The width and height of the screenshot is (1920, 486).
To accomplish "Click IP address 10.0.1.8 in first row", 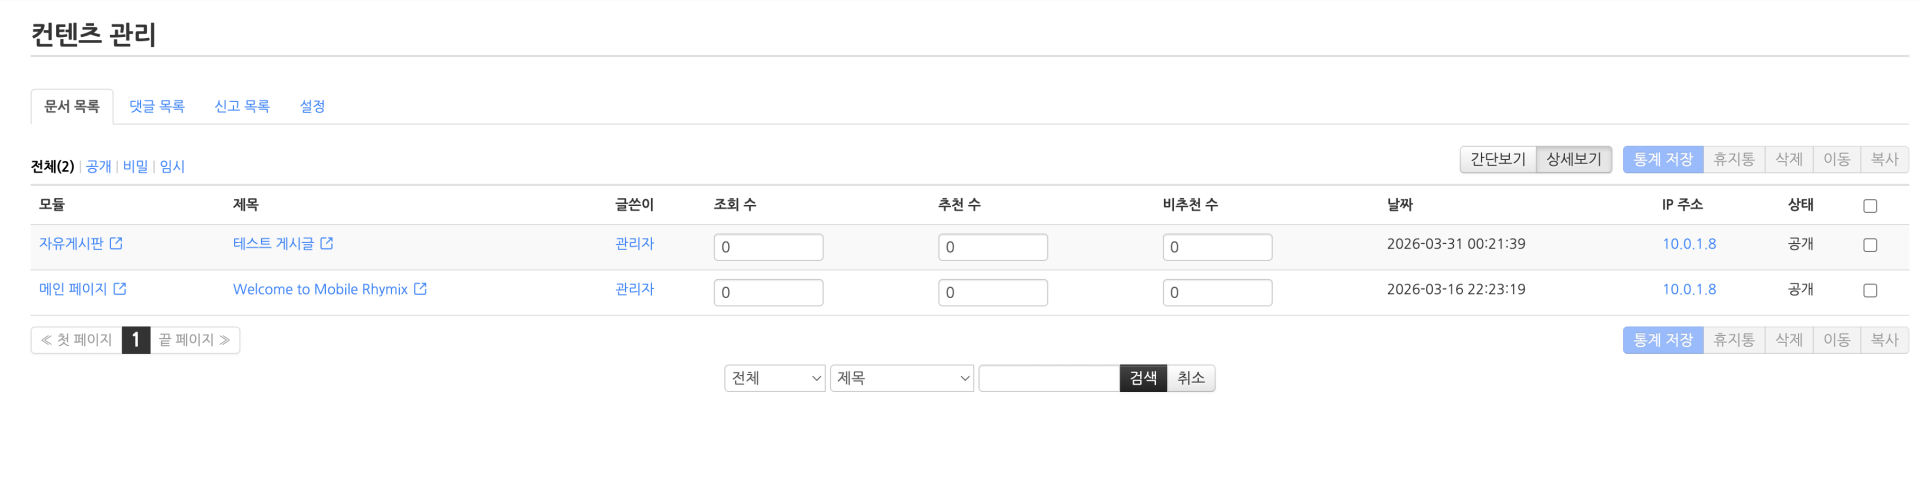I will [1689, 244].
